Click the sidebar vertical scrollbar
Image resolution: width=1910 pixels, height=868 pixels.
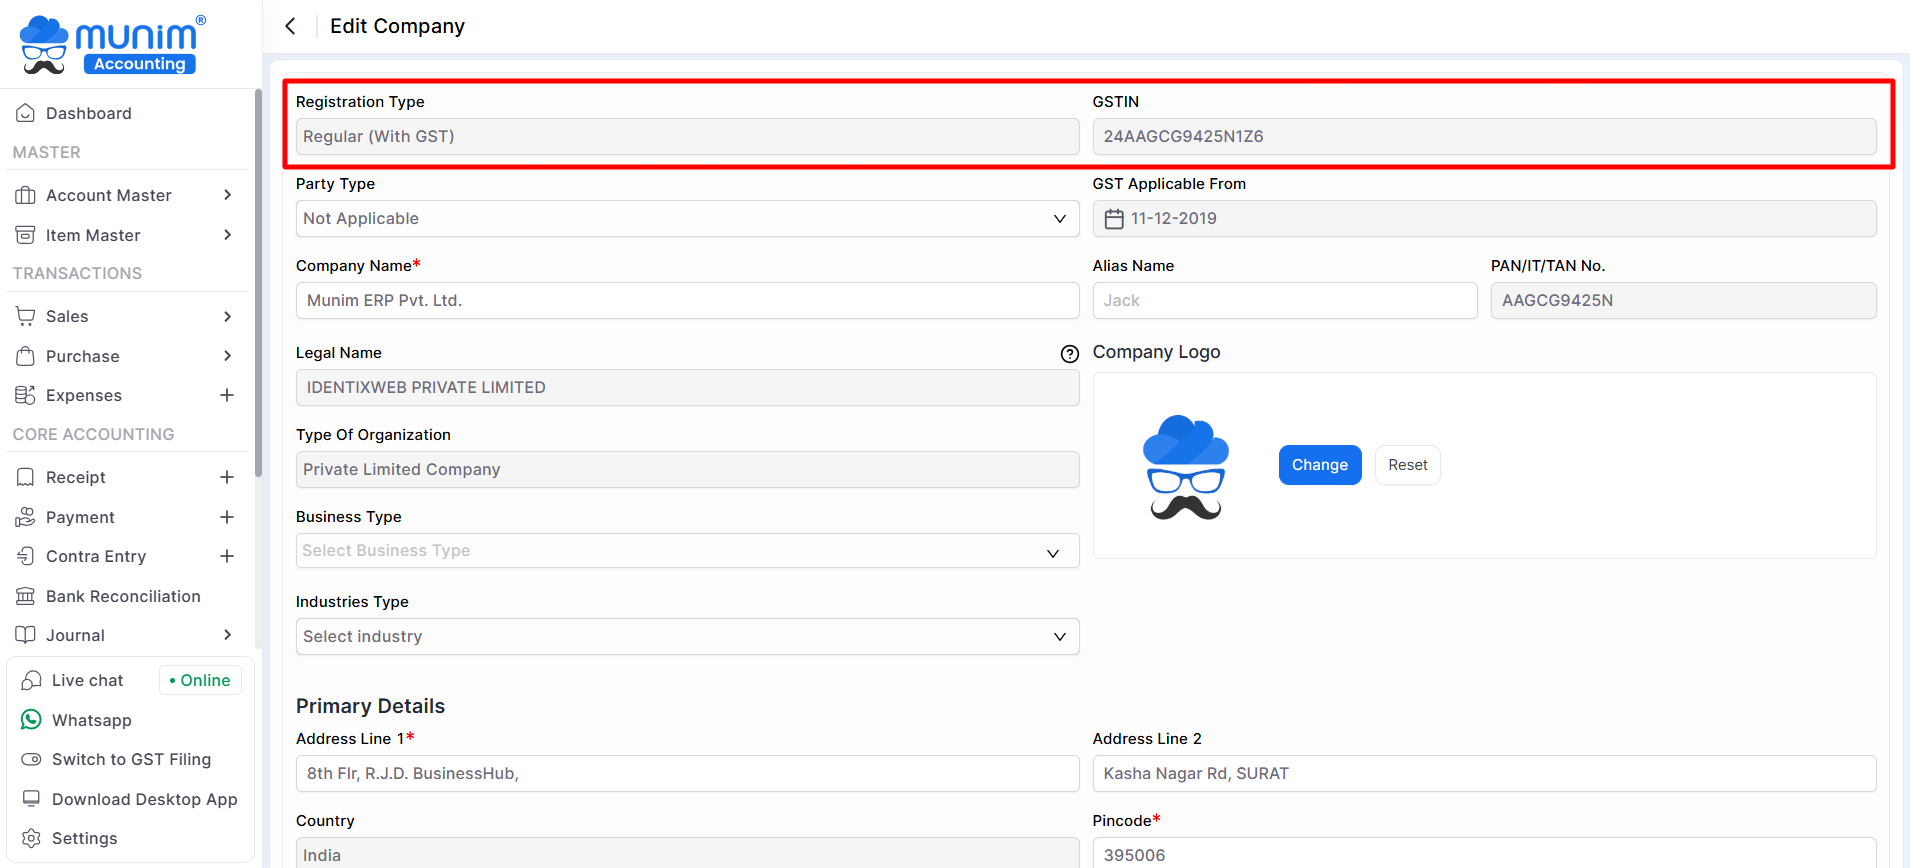(x=258, y=283)
